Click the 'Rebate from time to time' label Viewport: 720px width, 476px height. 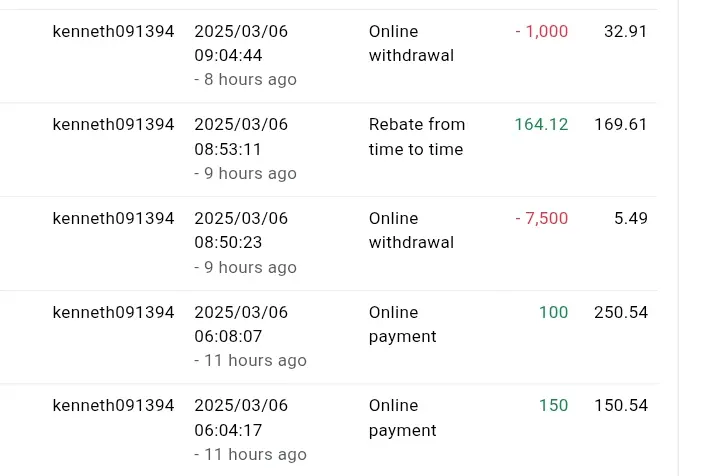417,137
